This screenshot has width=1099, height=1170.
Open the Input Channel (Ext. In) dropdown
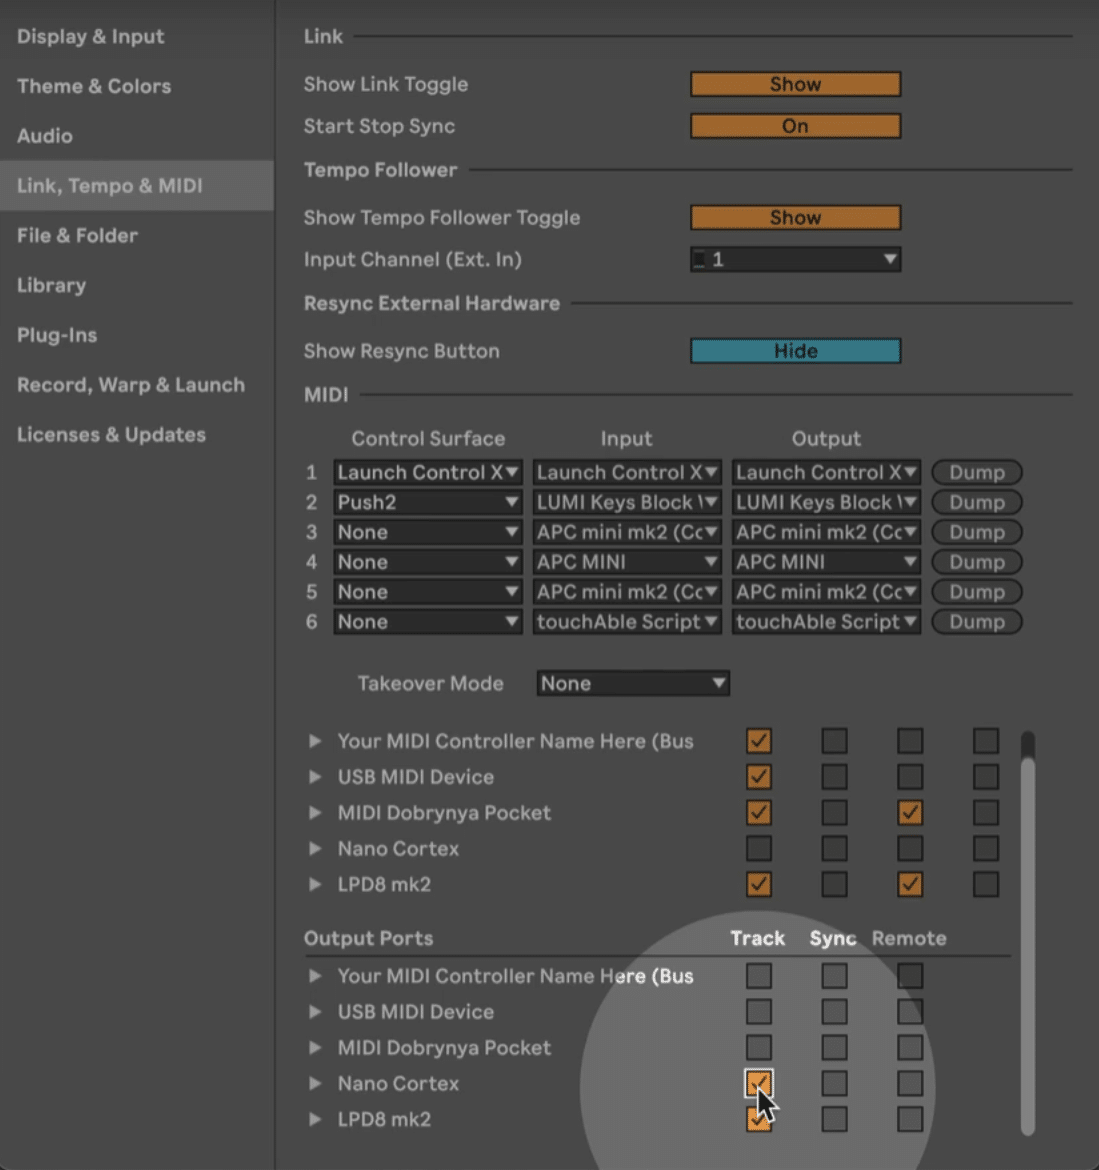pos(795,260)
